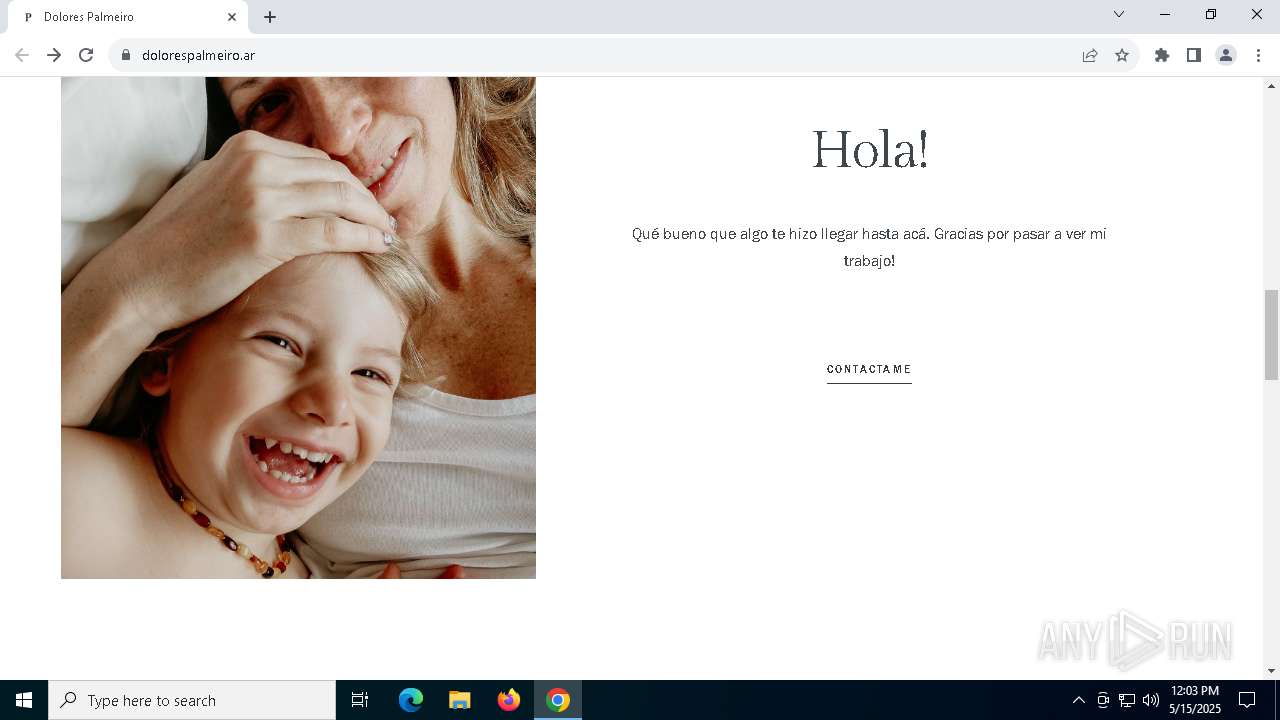Image resolution: width=1280 pixels, height=720 pixels.
Task: Show hidden system tray icons
Action: (1078, 700)
